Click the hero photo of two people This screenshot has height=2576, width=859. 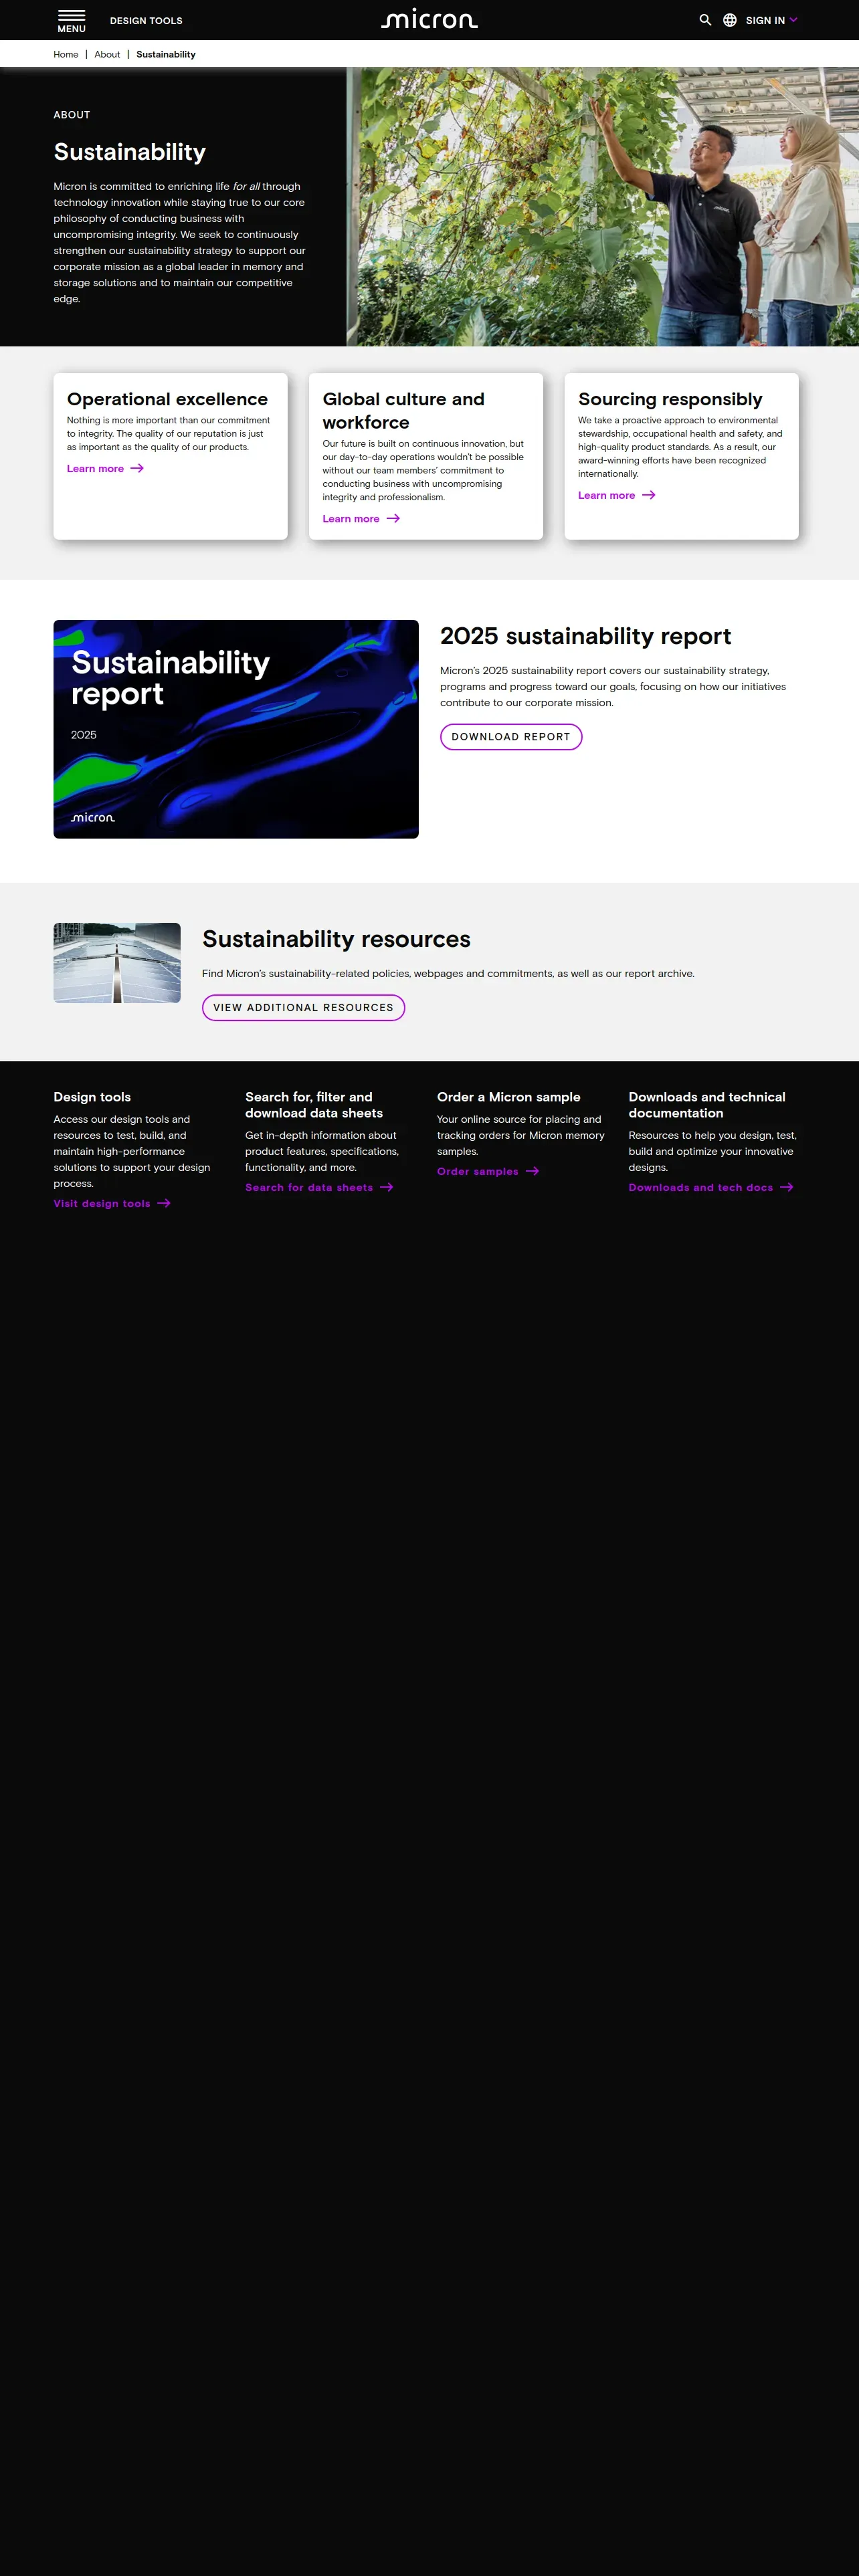(x=603, y=207)
